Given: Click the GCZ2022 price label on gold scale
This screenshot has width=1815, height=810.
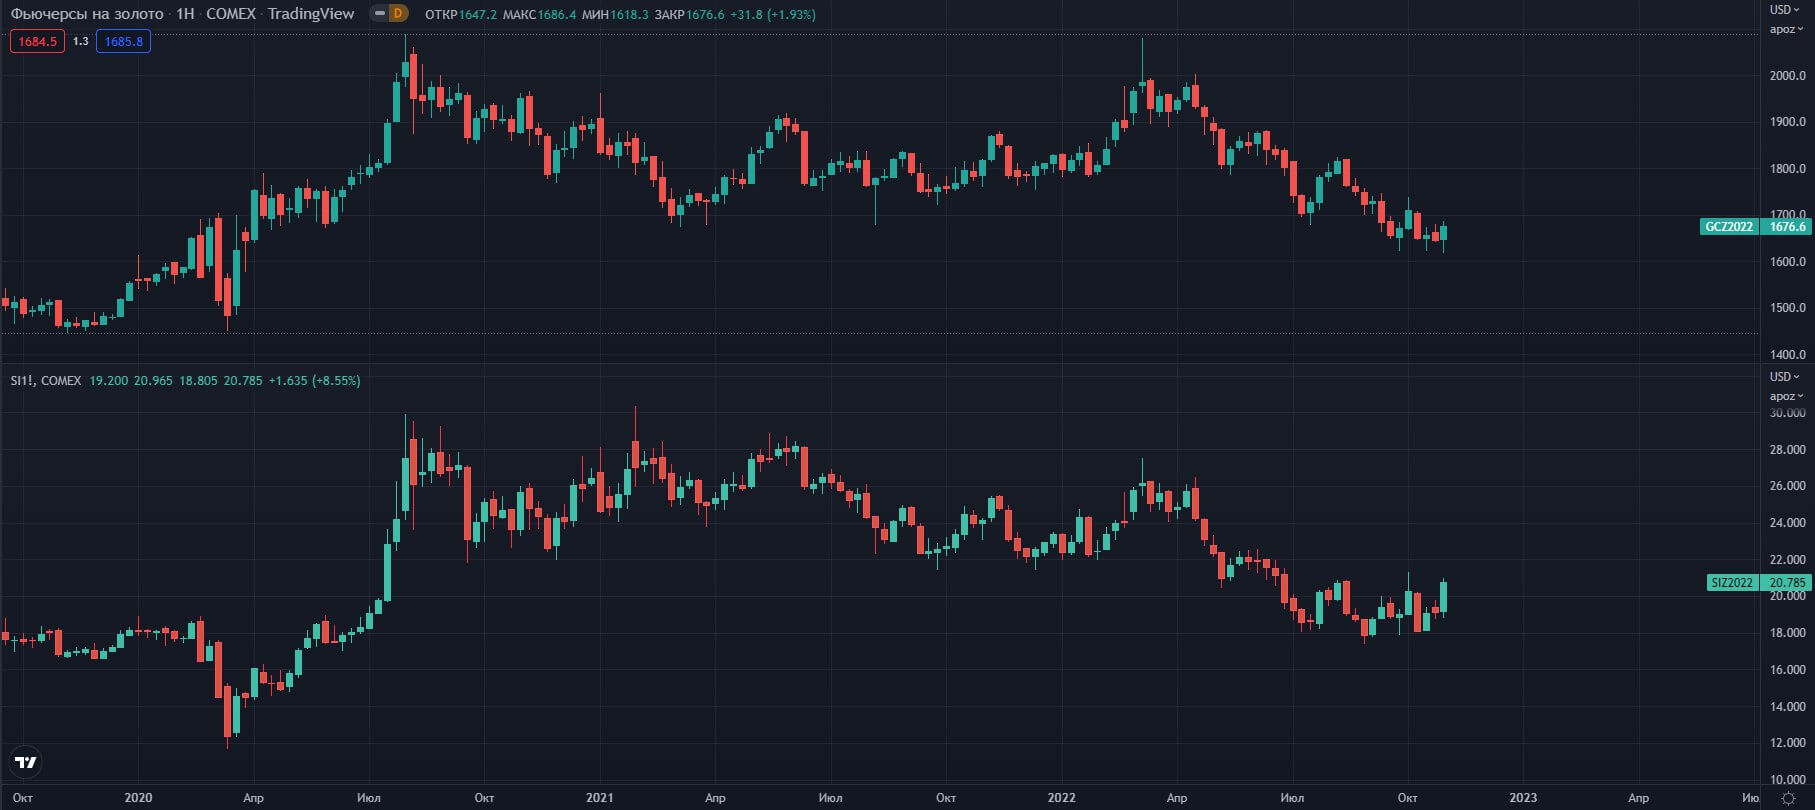Looking at the screenshot, I should point(1728,227).
